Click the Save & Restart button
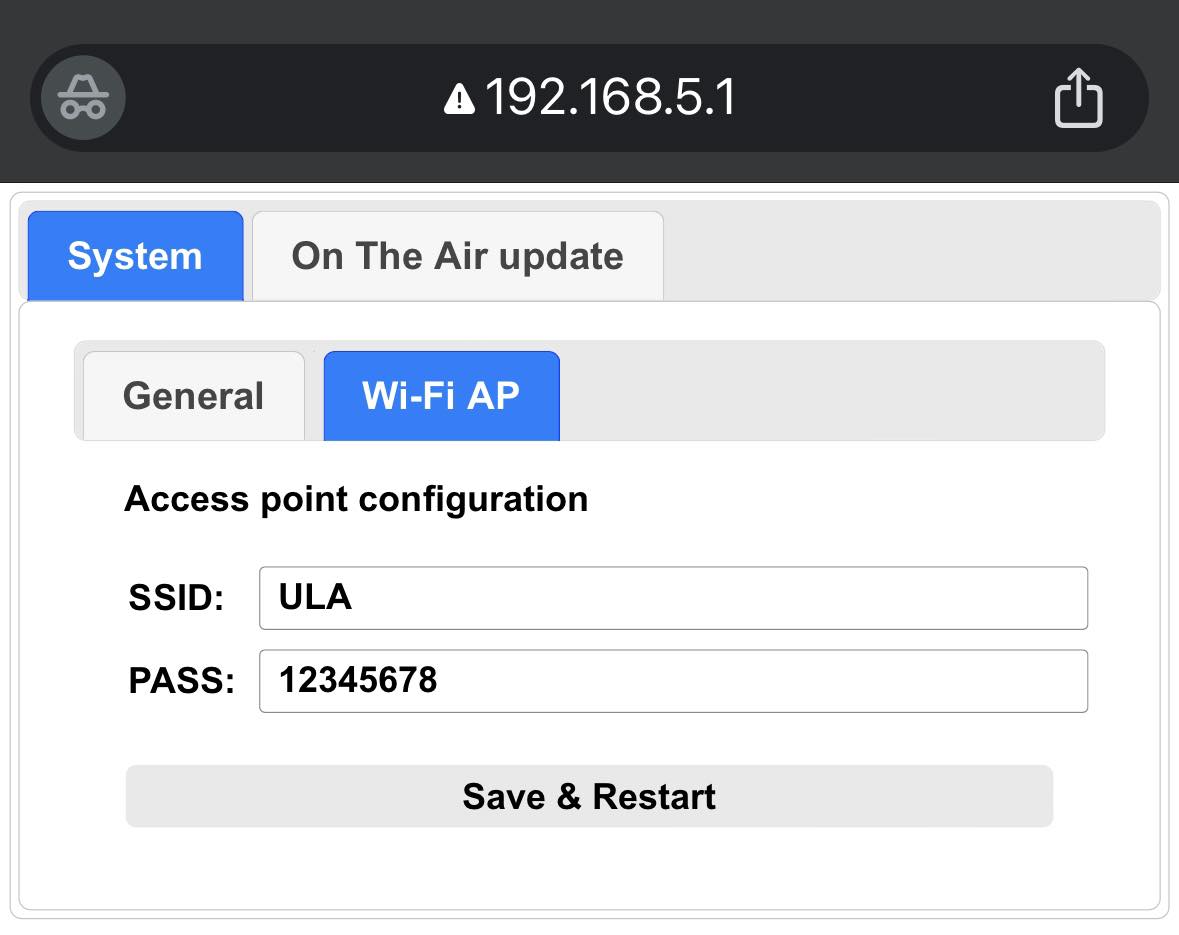Screen dimensions: 1179x935 [590, 796]
